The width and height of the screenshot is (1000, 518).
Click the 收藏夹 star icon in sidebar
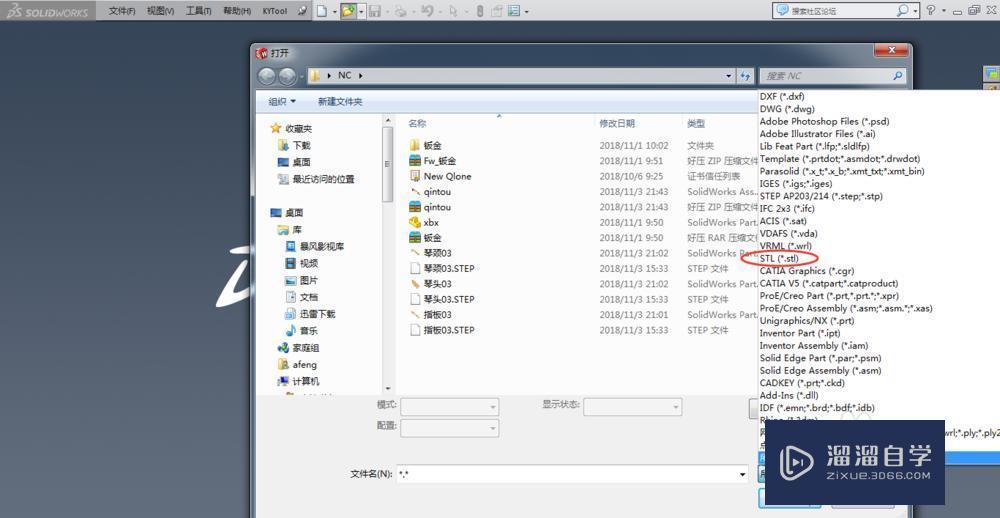click(276, 128)
